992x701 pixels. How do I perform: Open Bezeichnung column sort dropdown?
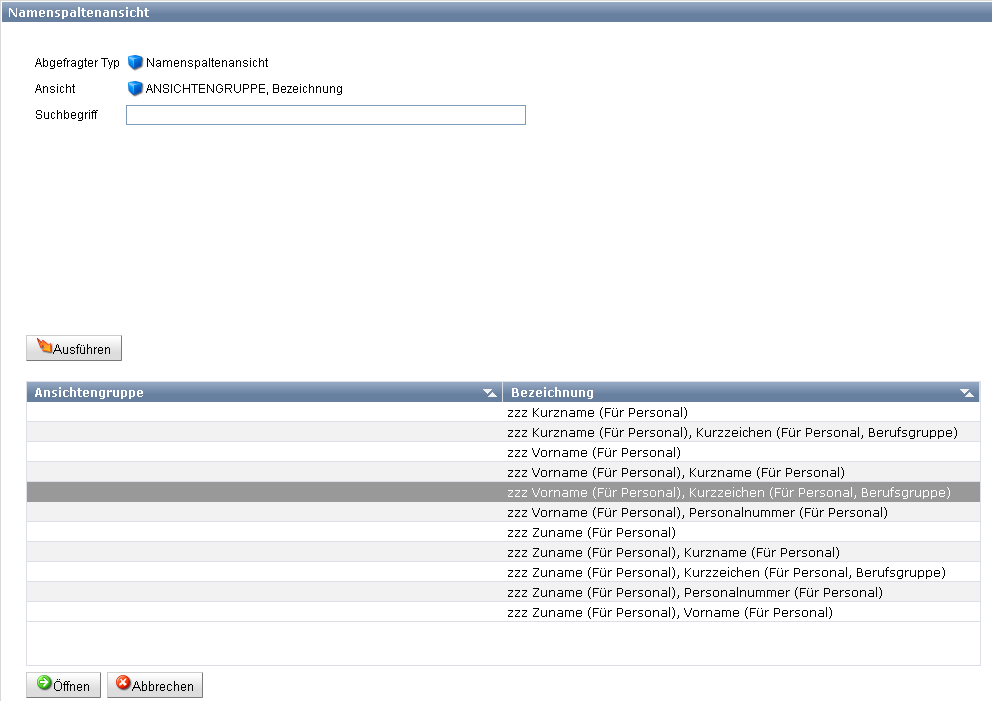[967, 393]
